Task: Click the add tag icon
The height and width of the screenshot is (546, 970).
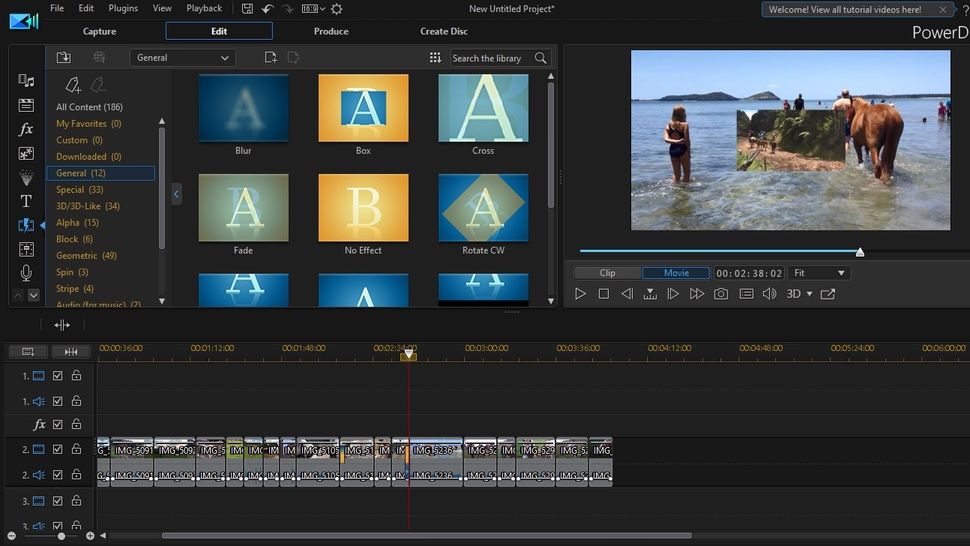Action: (73, 85)
